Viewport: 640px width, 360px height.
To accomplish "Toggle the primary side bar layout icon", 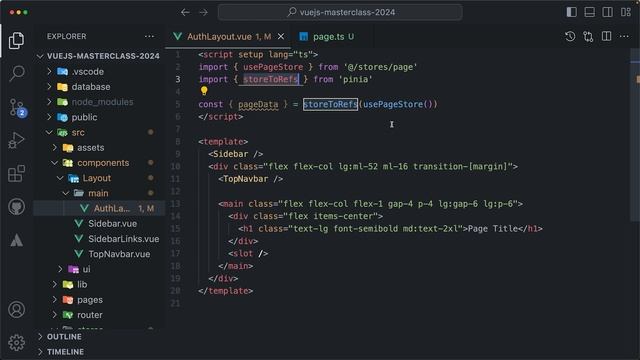I will [x=571, y=12].
